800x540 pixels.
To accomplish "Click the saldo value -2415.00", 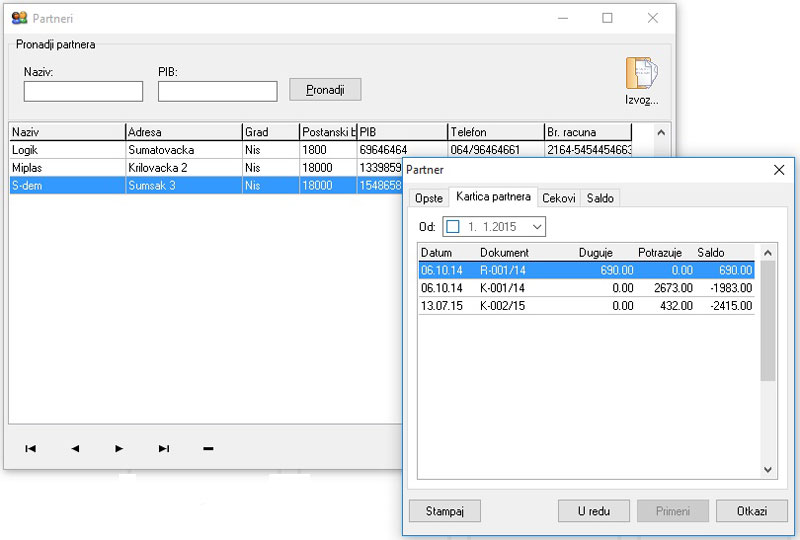I will pyautogui.click(x=731, y=306).
